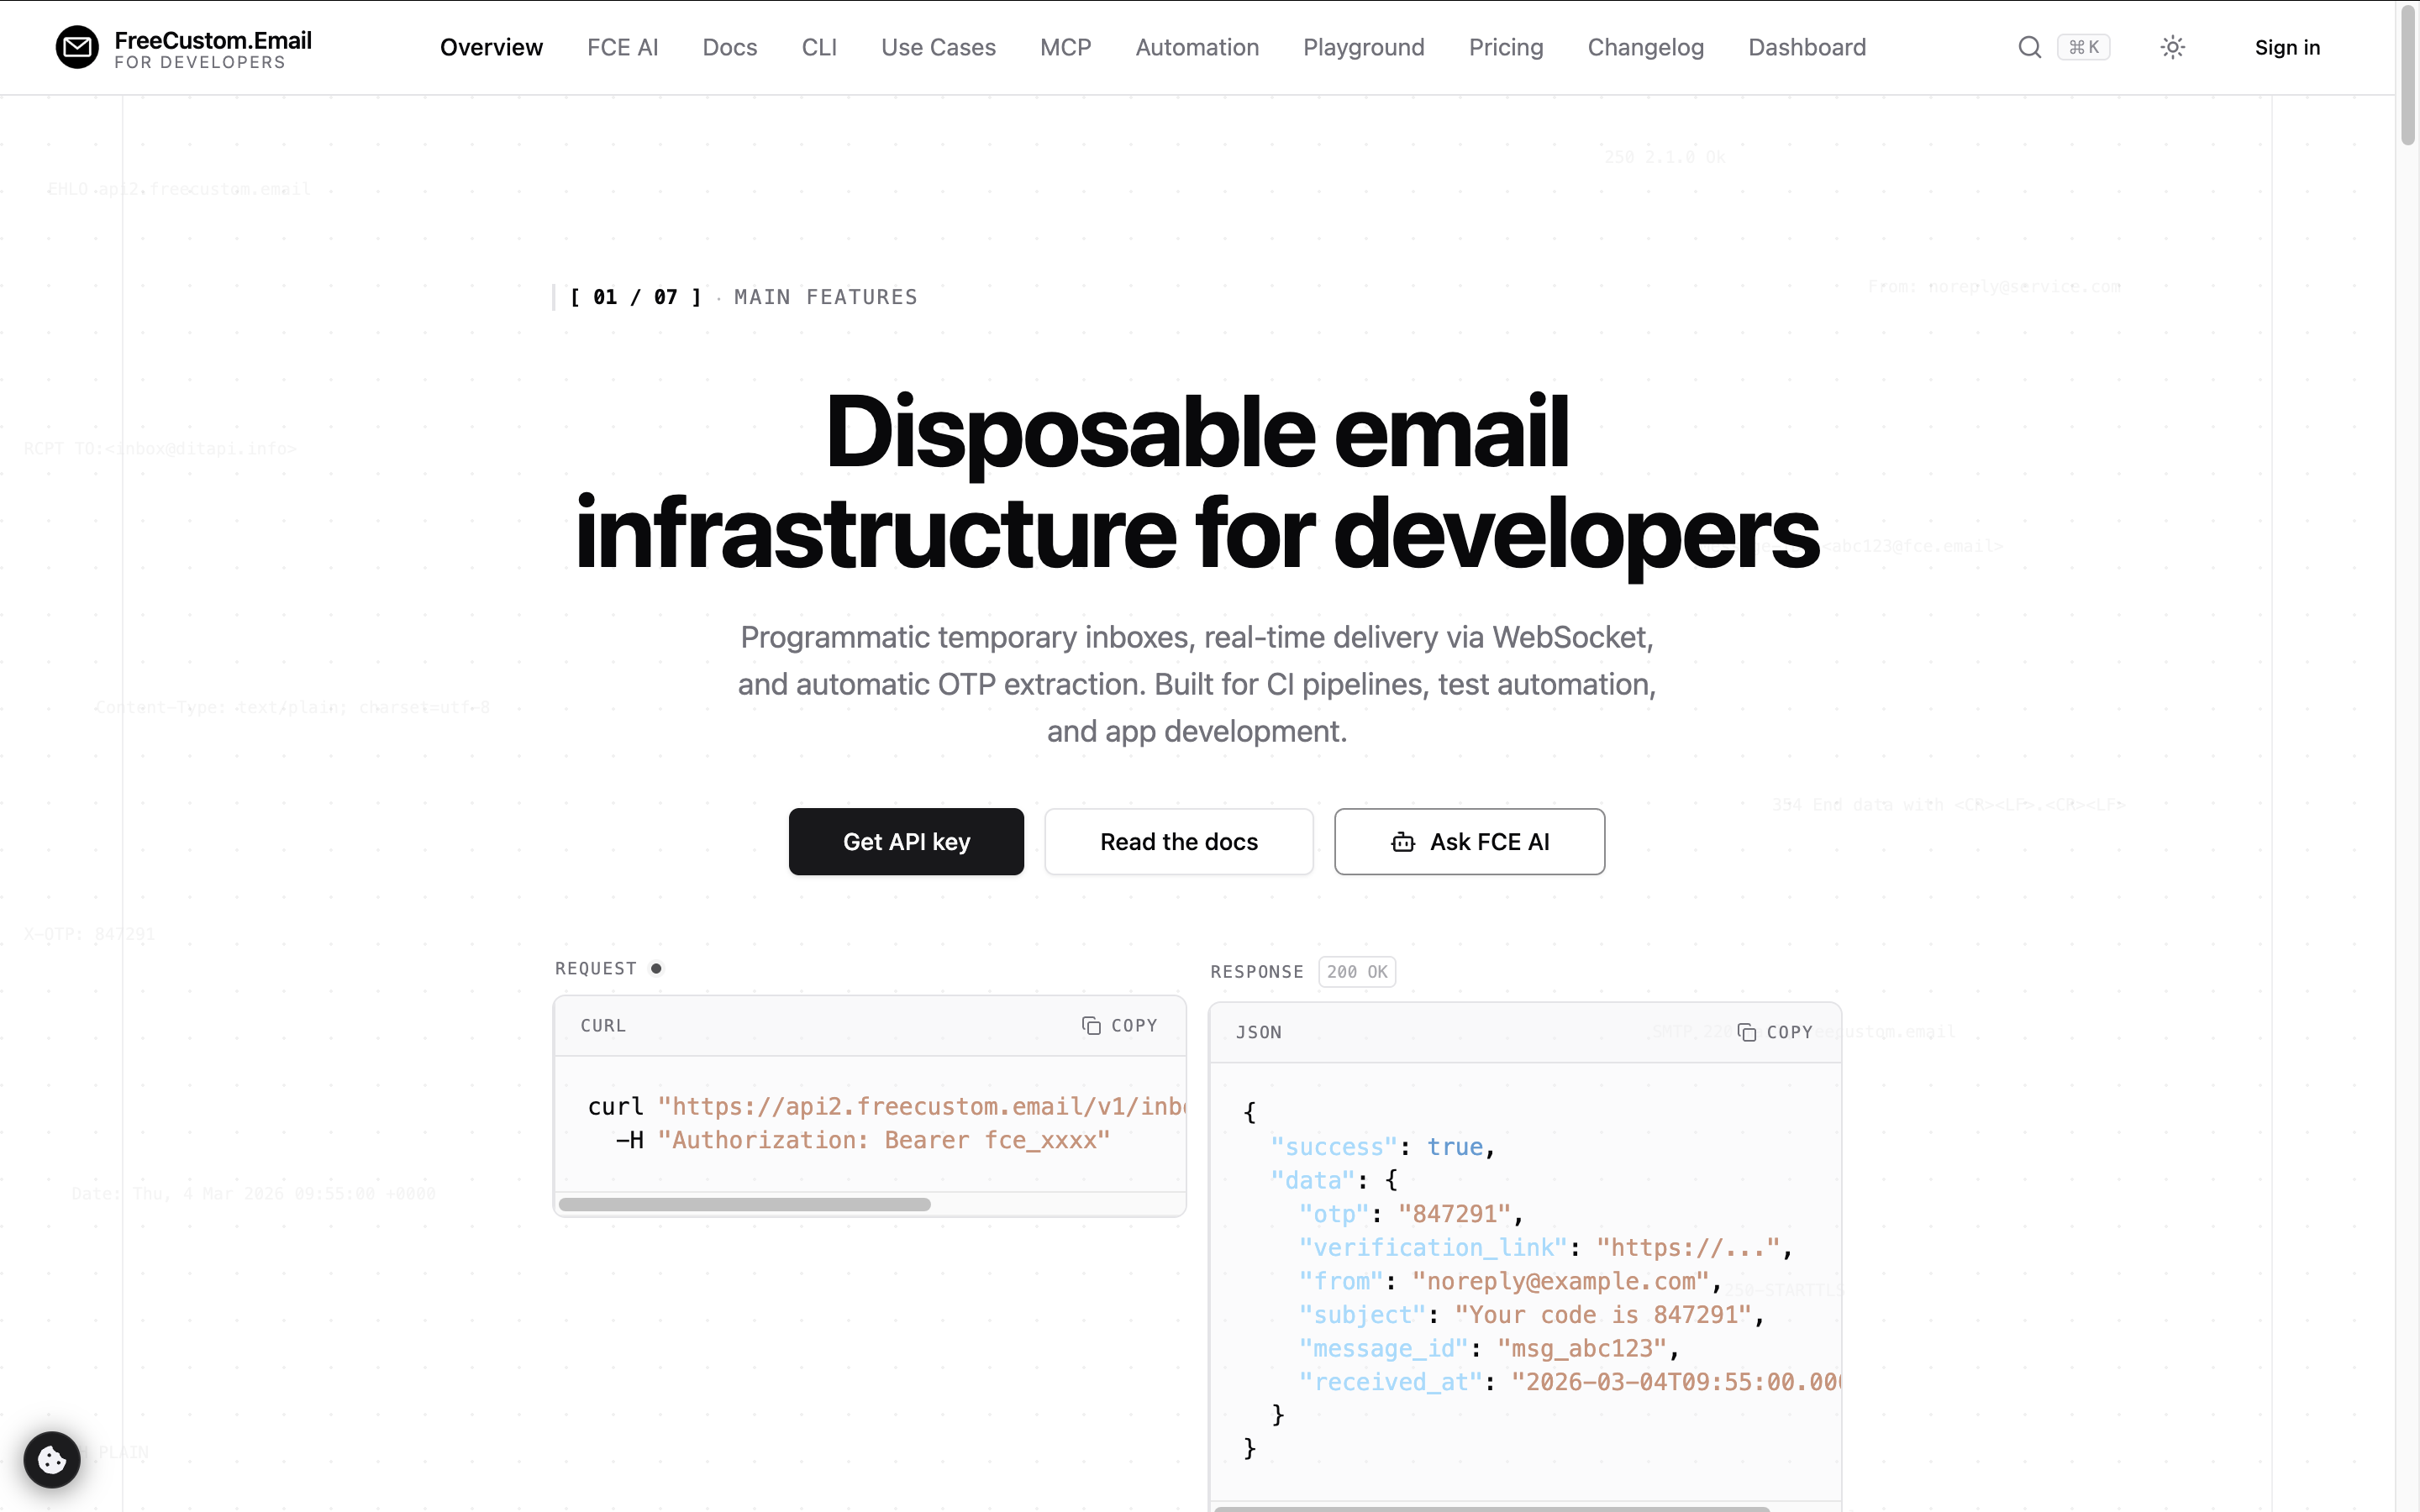Toggle the sun theme switcher icon

pos(2172,47)
